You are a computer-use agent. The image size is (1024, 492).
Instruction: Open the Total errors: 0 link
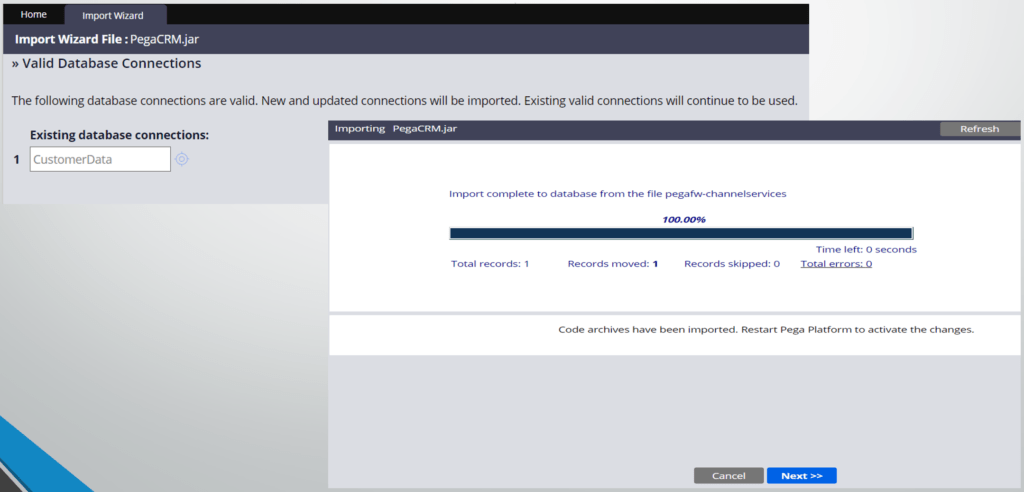click(836, 264)
